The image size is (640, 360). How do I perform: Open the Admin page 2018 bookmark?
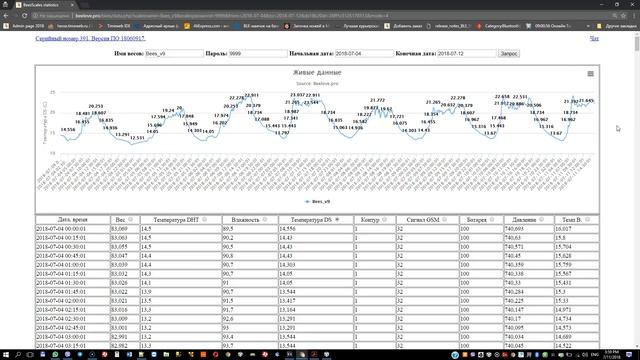coord(23,26)
